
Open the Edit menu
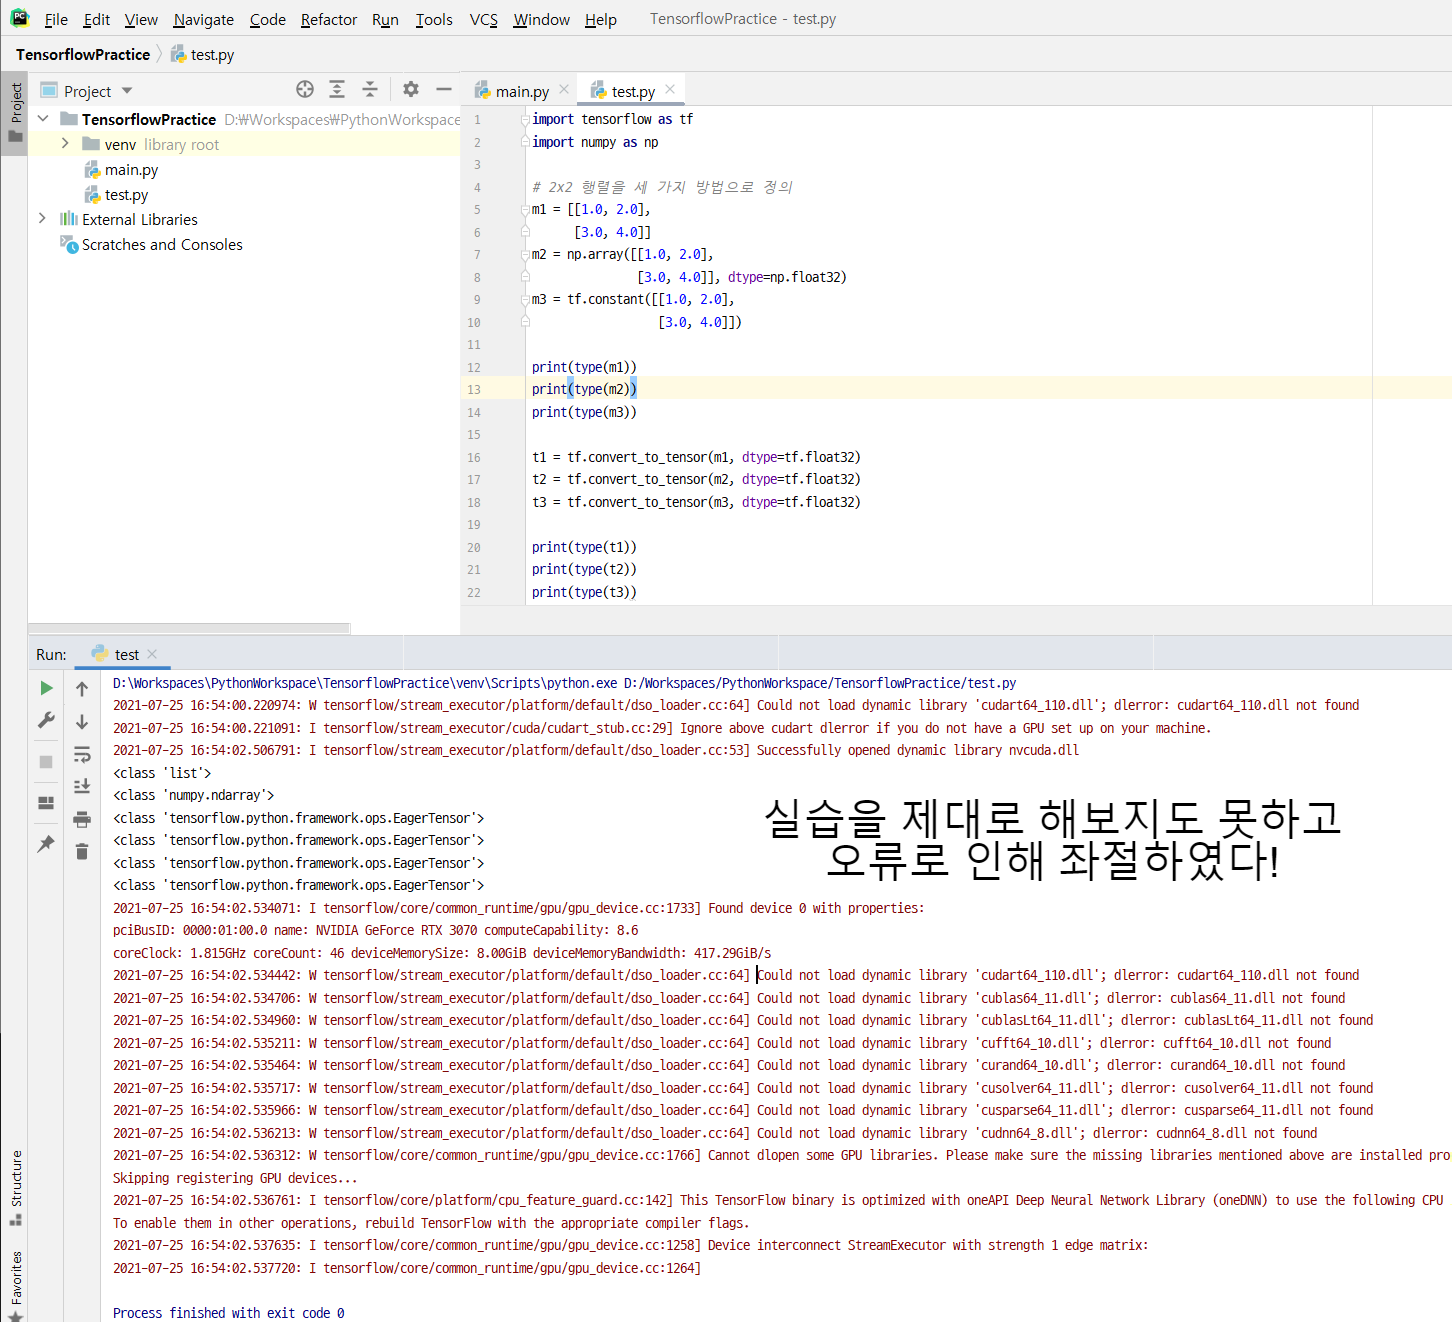(97, 19)
